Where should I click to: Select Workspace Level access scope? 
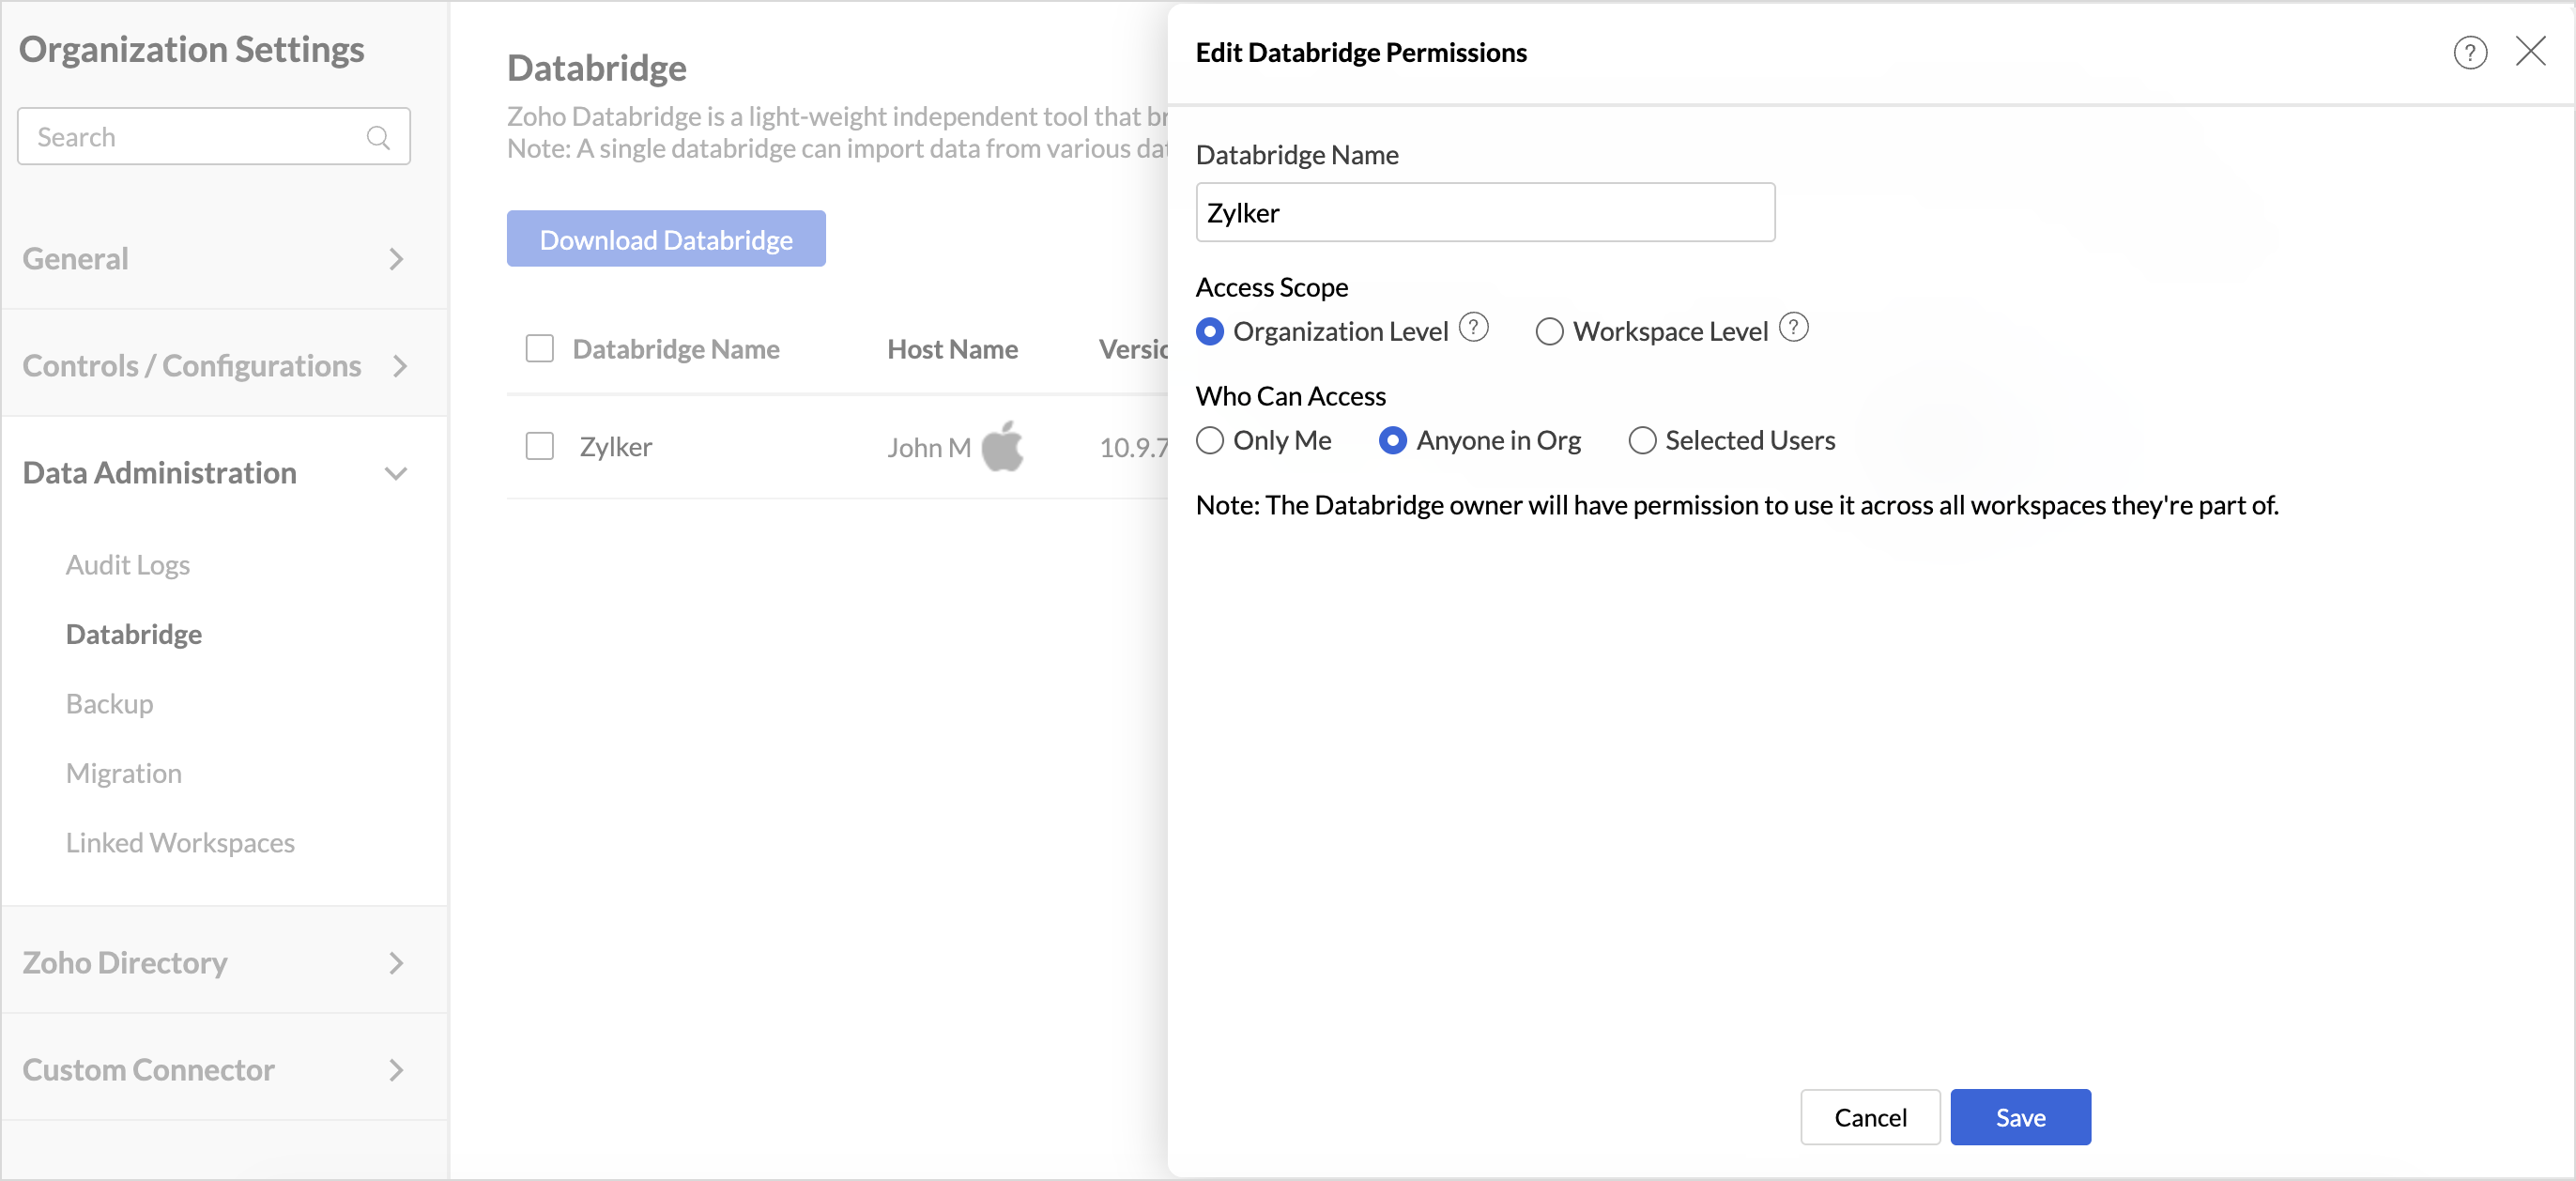coord(1549,331)
